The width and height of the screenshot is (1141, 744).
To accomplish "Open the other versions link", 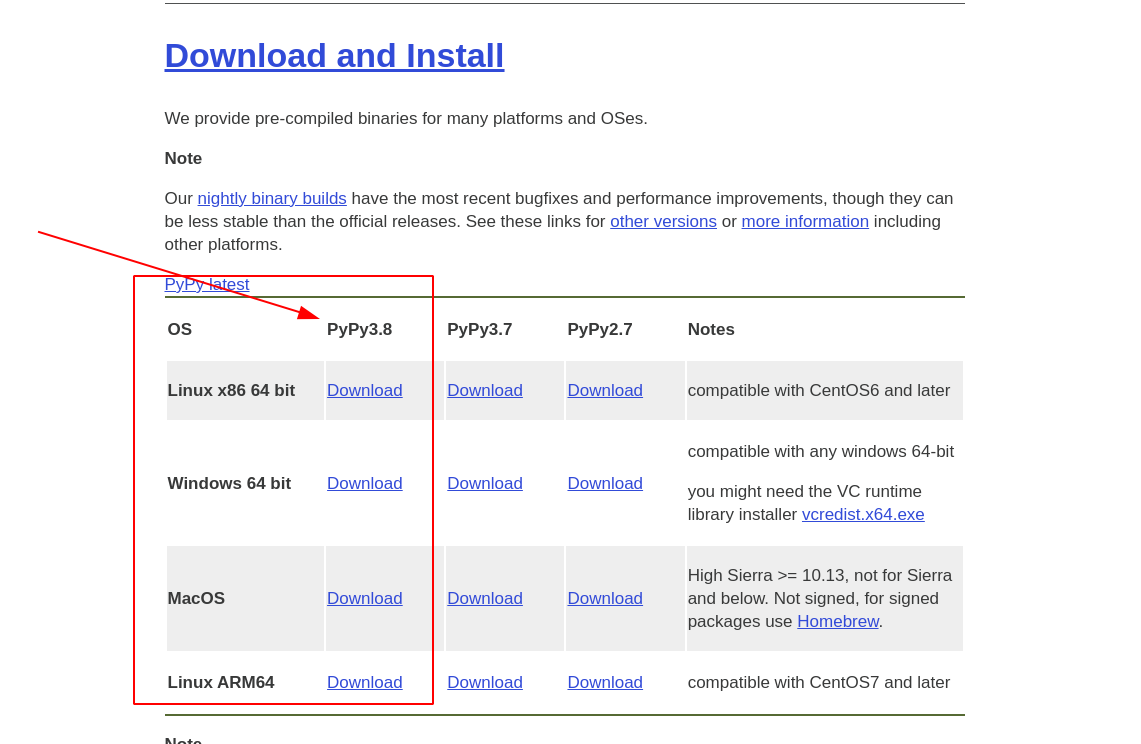I will coord(663,221).
